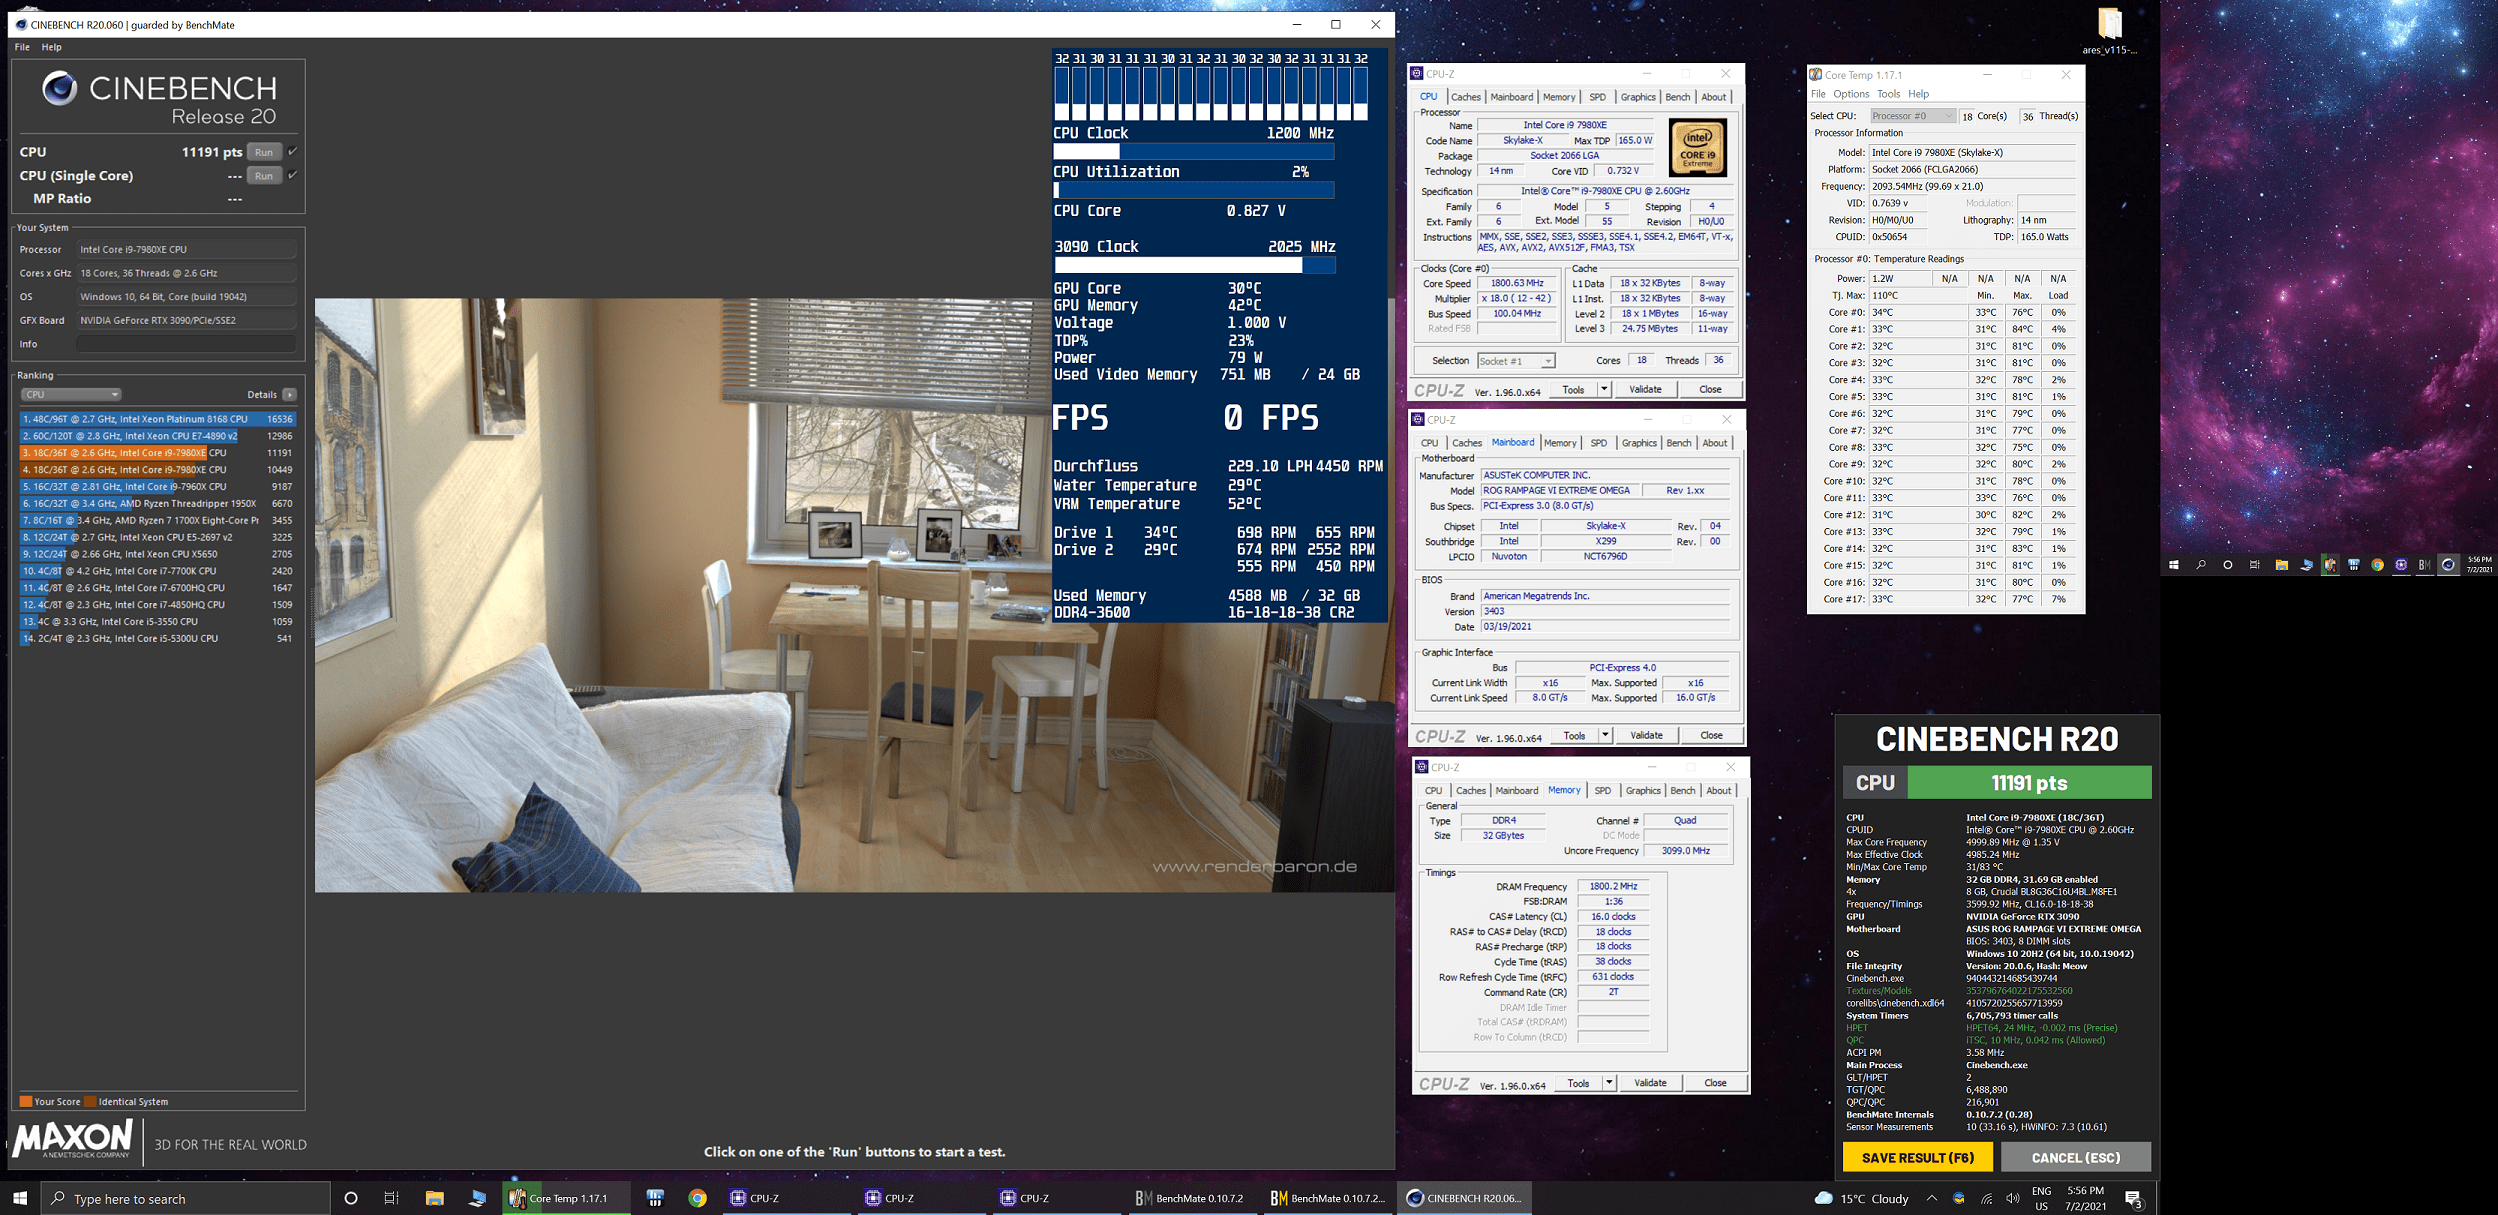
Task: Open the Ranking CPU dropdown
Action: [71, 394]
